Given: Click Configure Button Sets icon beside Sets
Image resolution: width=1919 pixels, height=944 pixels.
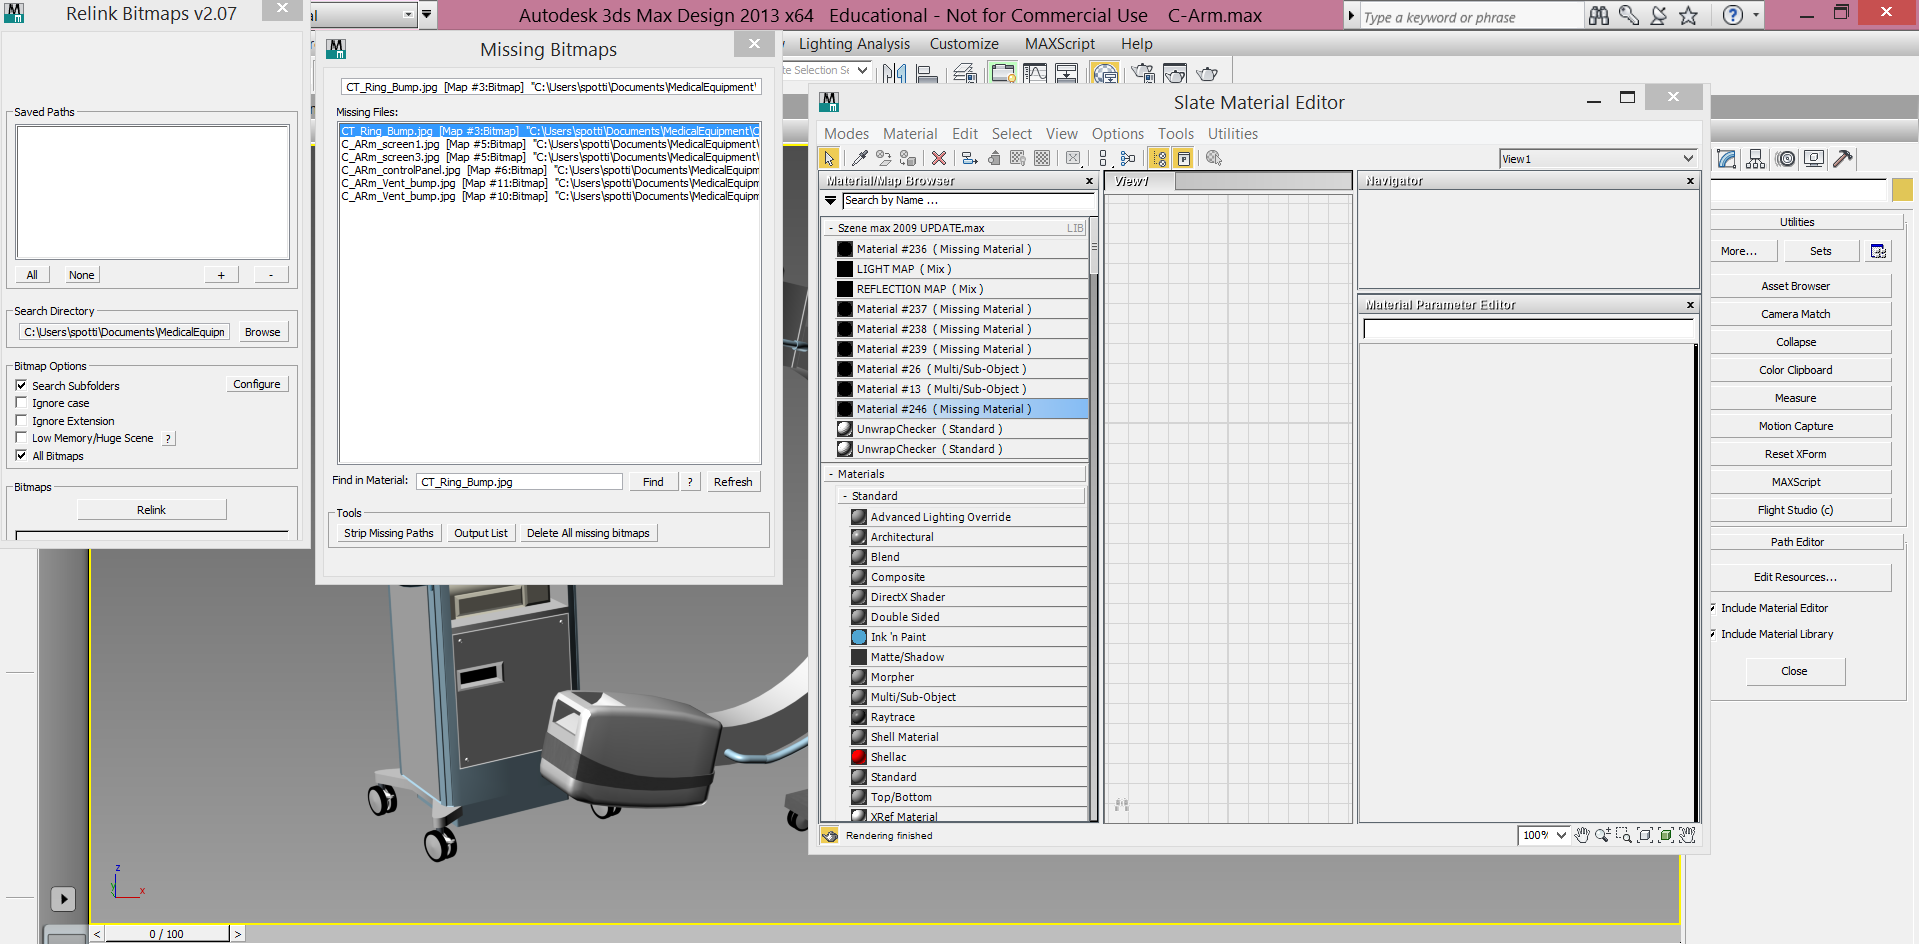Looking at the screenshot, I should click(1878, 251).
